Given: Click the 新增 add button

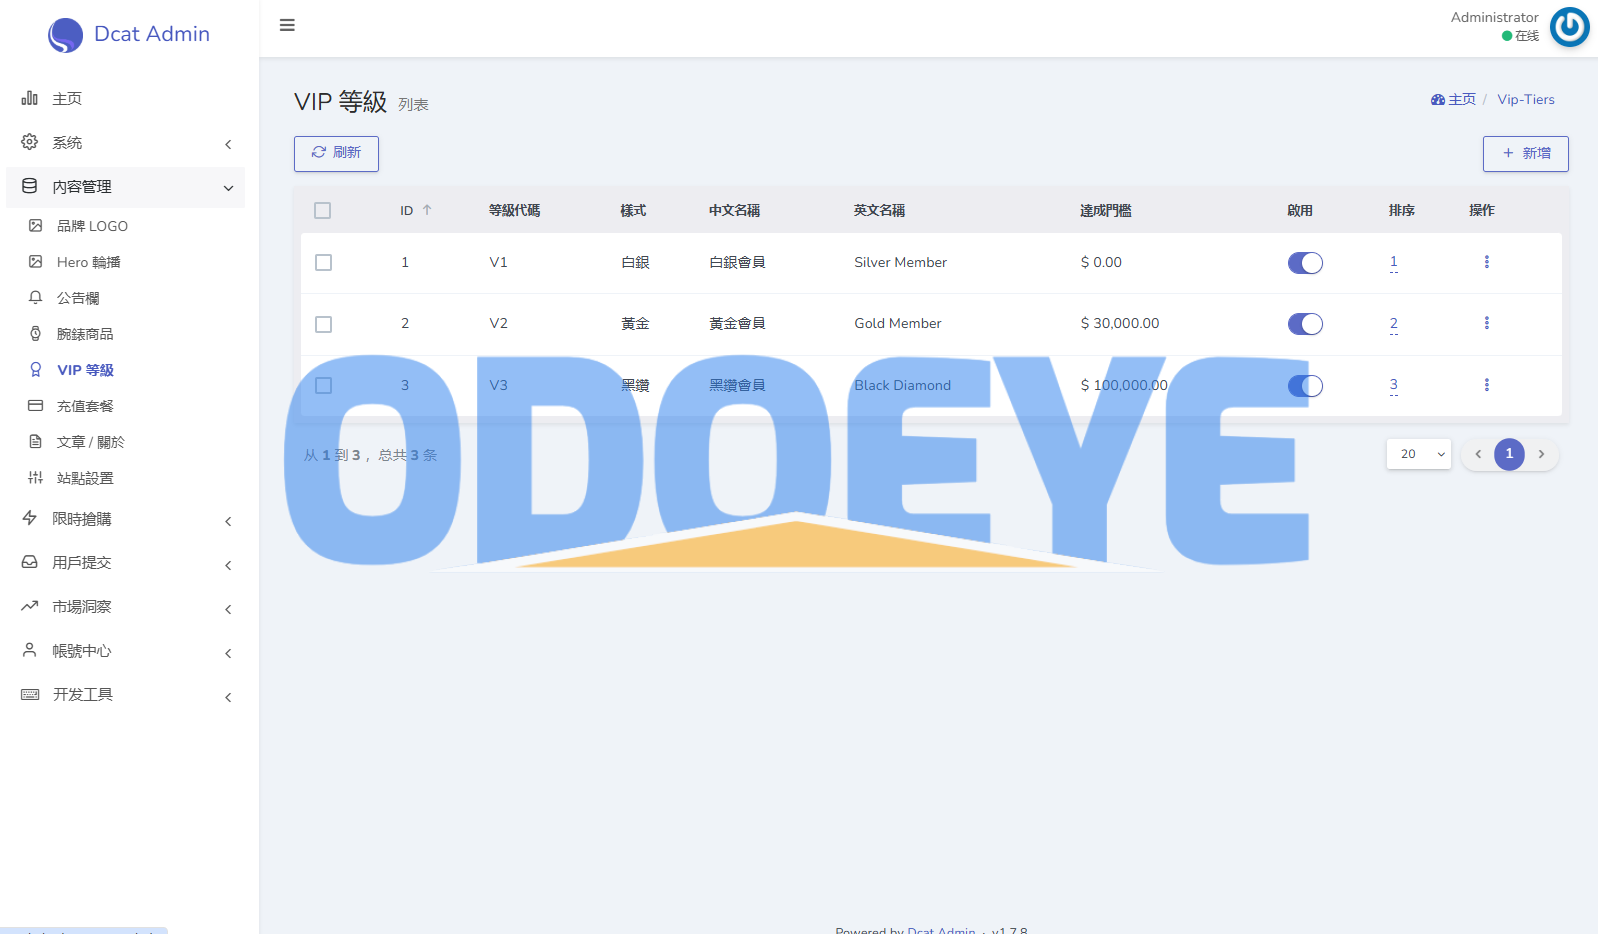Looking at the screenshot, I should tap(1525, 153).
